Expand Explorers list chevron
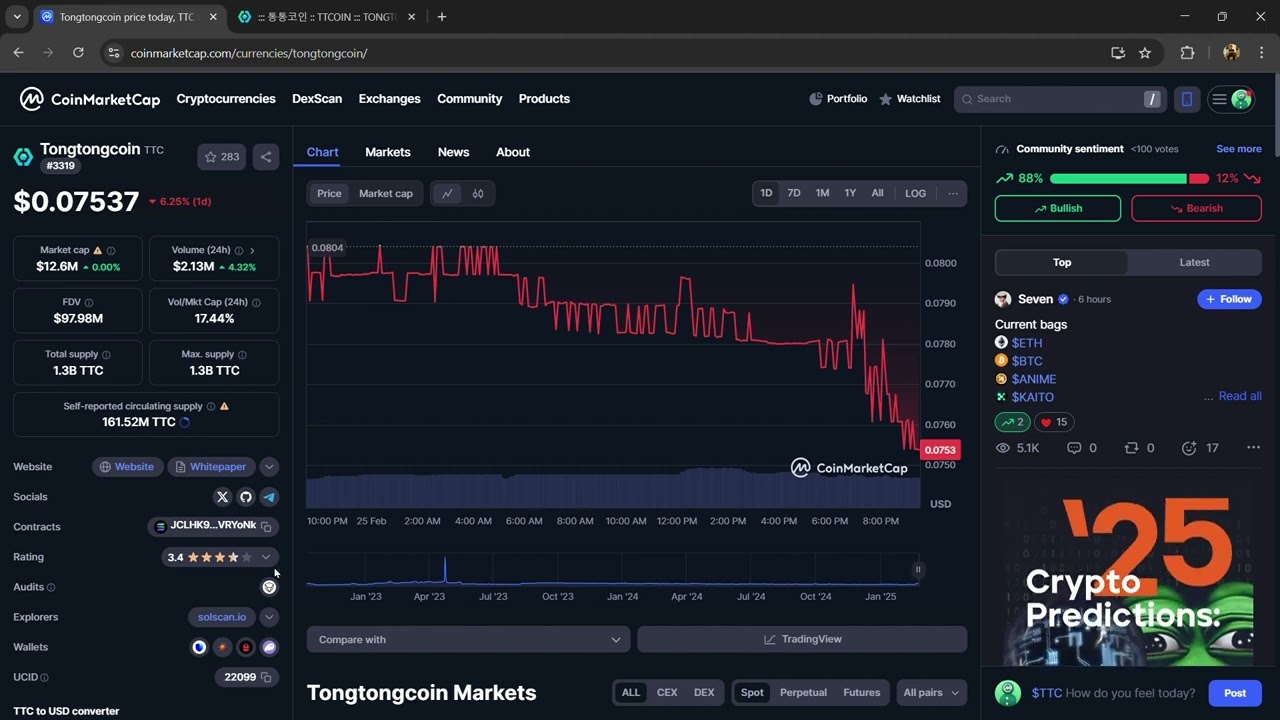Image resolution: width=1280 pixels, height=720 pixels. tap(269, 617)
